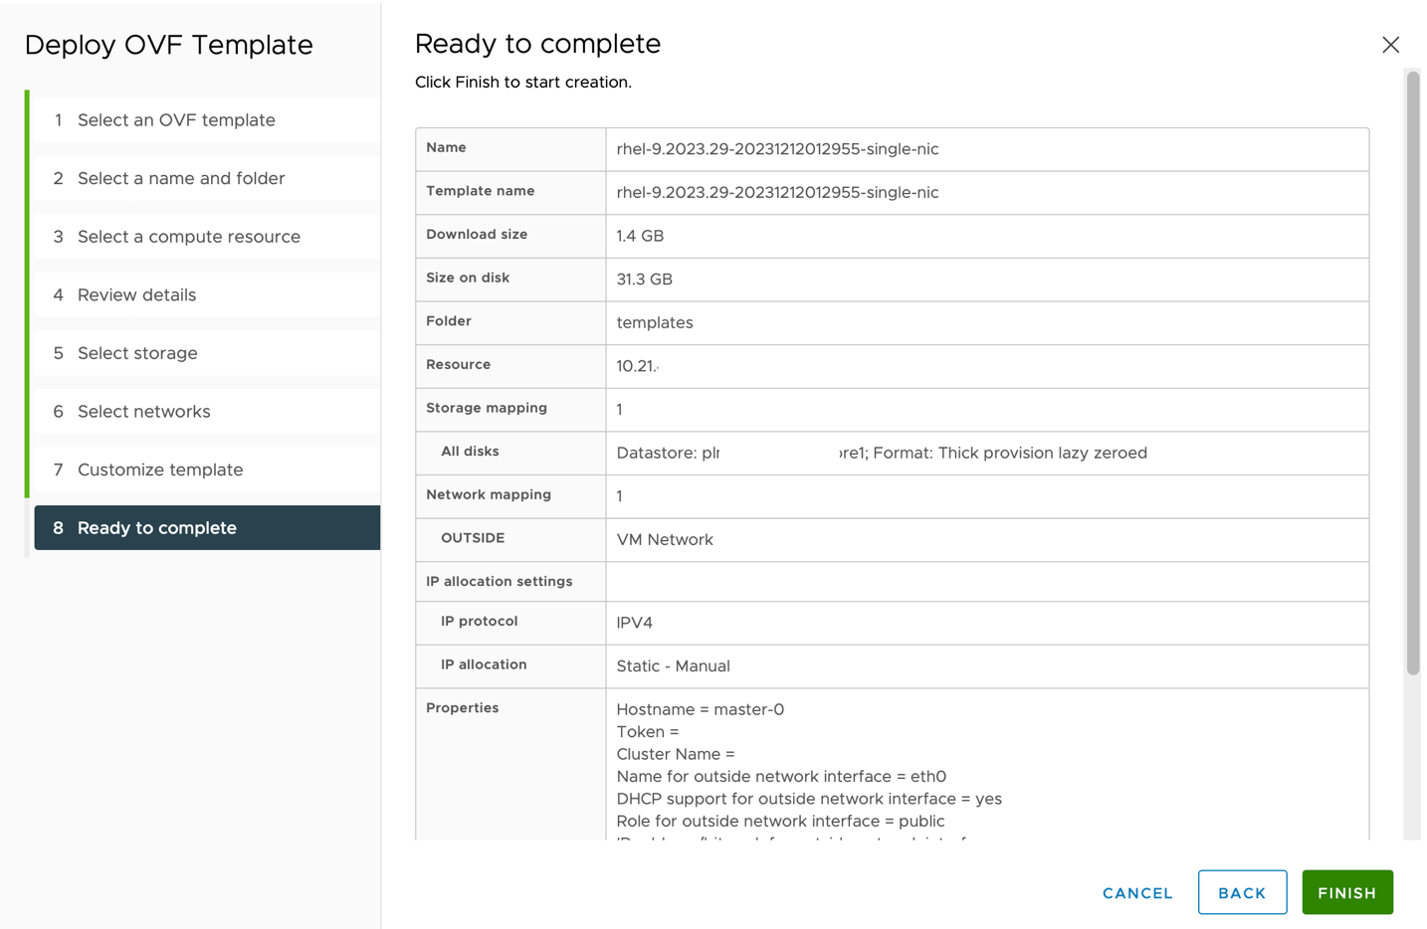Click the Properties row showing Hostname master-0
Image resolution: width=1427 pixels, height=929 pixels.
pyautogui.click(x=700, y=710)
